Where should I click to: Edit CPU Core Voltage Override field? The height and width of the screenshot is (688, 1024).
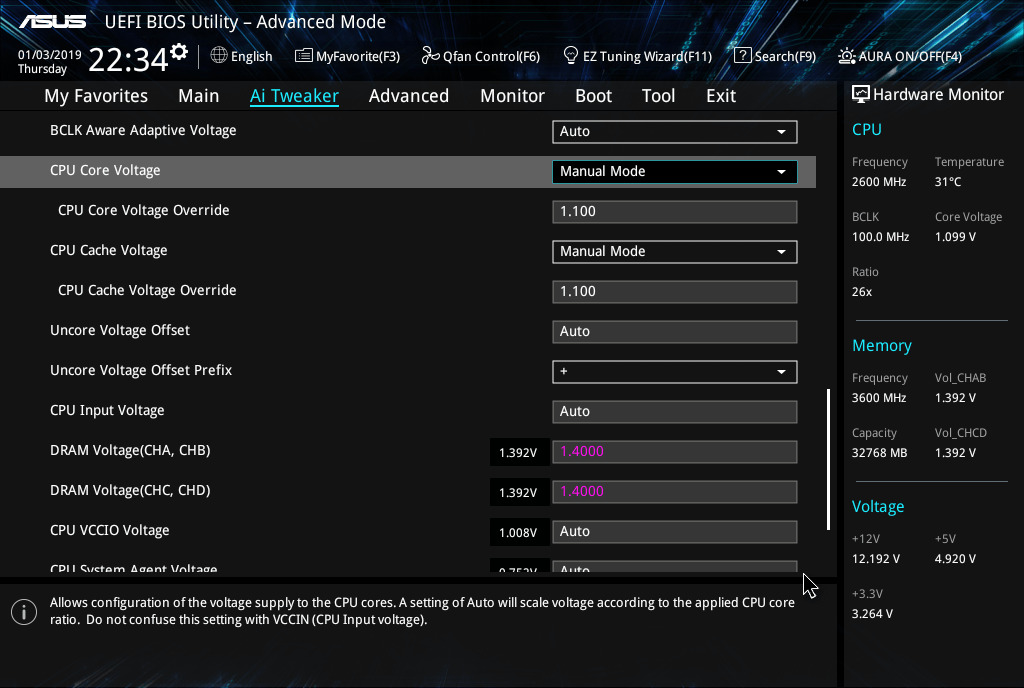tap(675, 211)
